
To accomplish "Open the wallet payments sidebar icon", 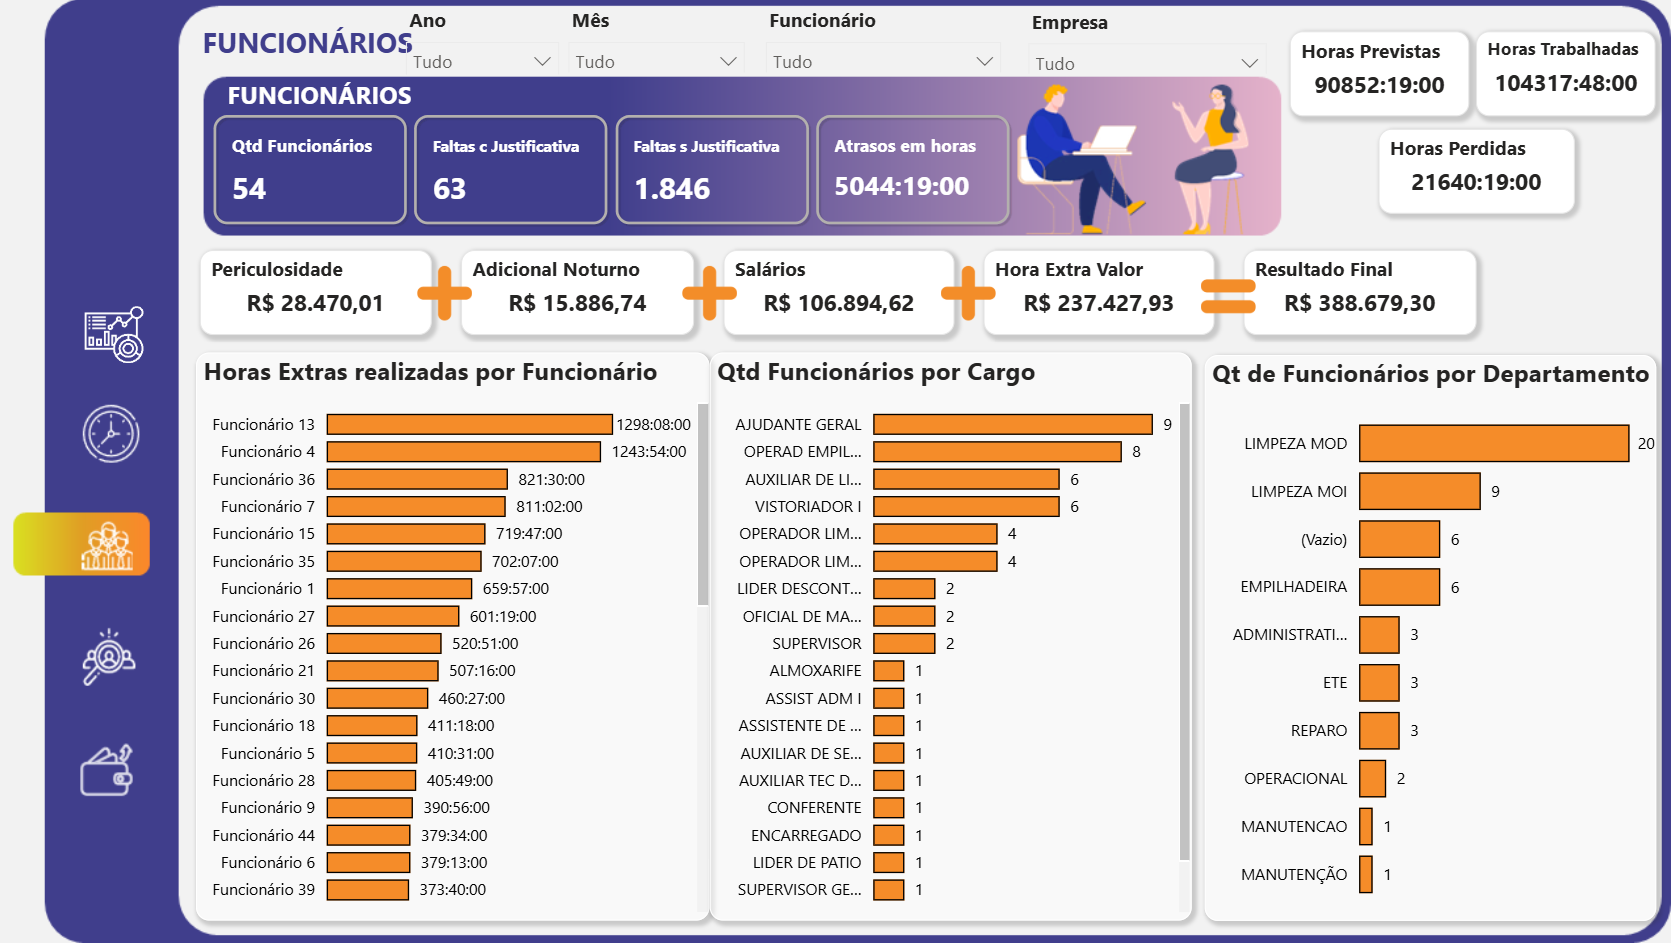I will point(107,770).
